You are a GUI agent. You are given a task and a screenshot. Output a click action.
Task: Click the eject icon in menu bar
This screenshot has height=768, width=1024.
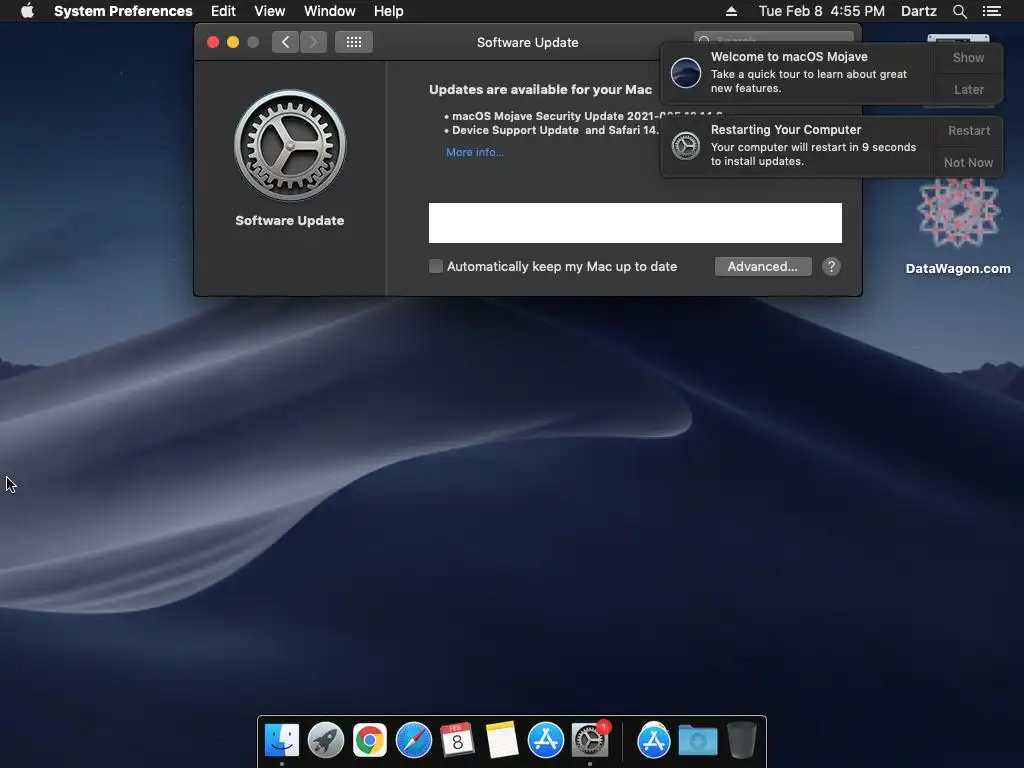[x=731, y=11]
